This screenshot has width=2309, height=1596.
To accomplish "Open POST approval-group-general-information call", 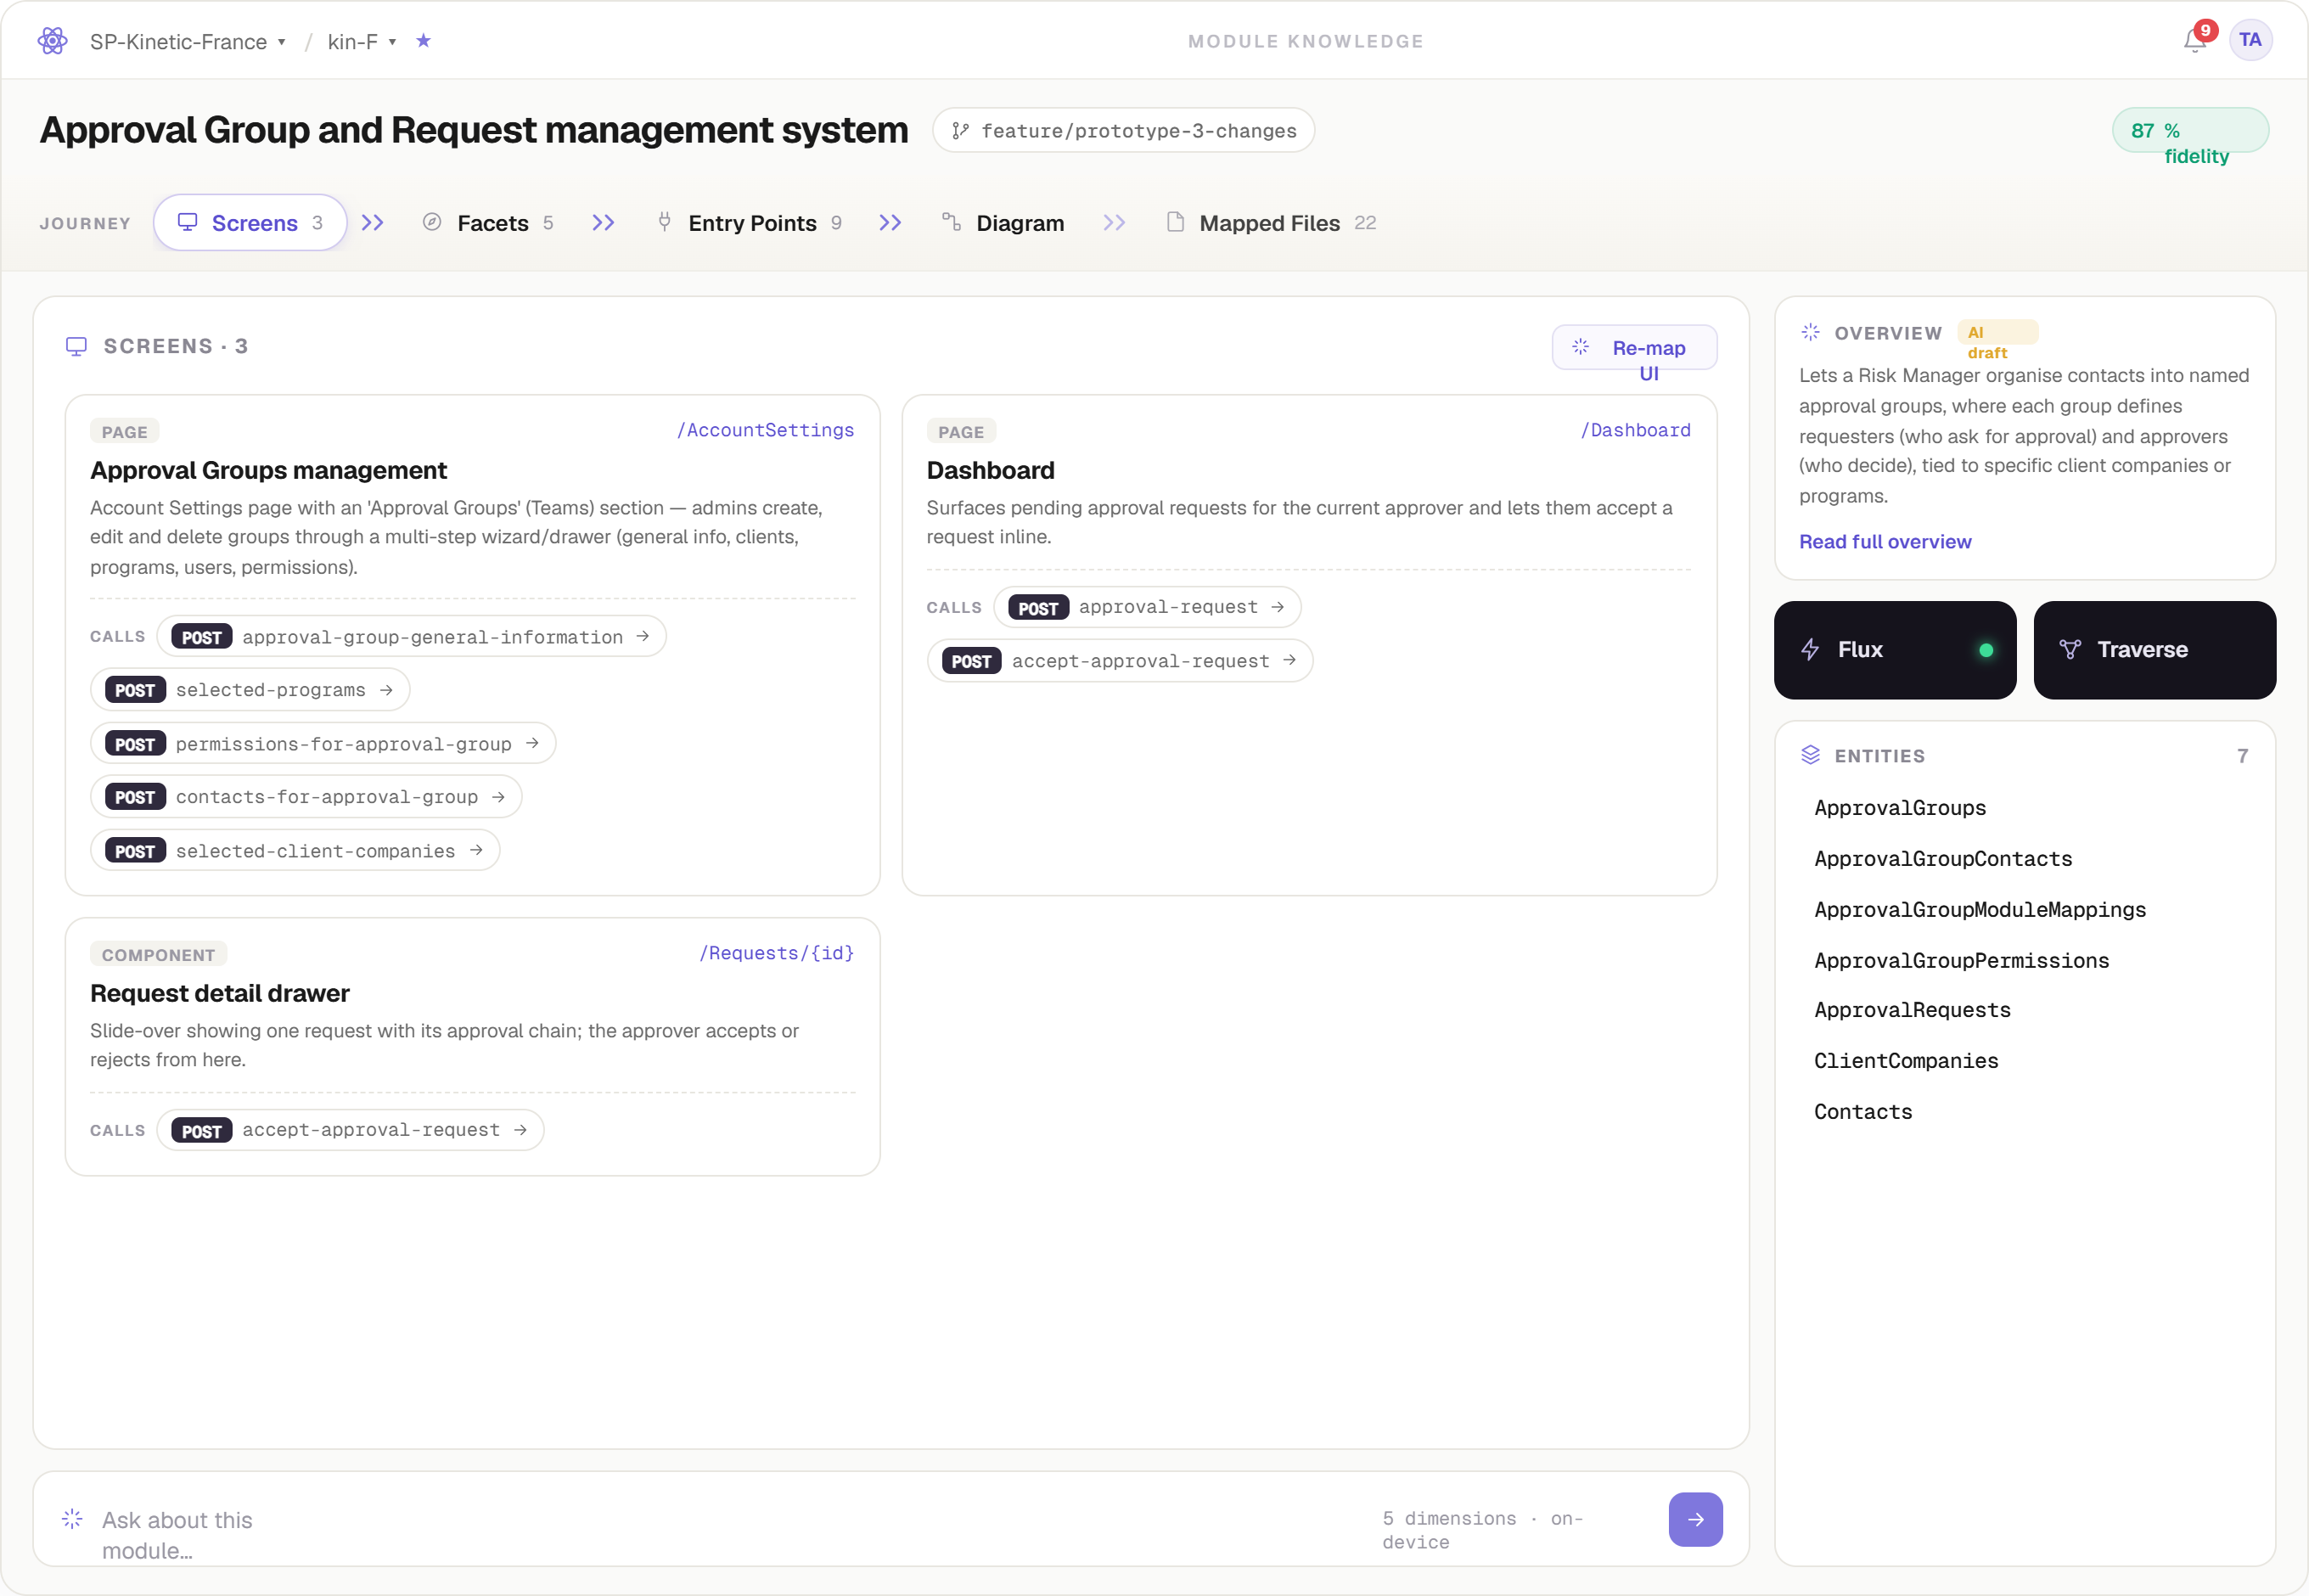I will [x=411, y=636].
